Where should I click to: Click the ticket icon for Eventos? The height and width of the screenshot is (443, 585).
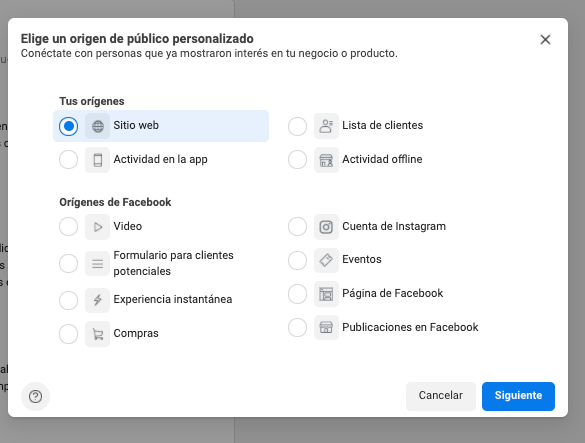[x=326, y=260]
